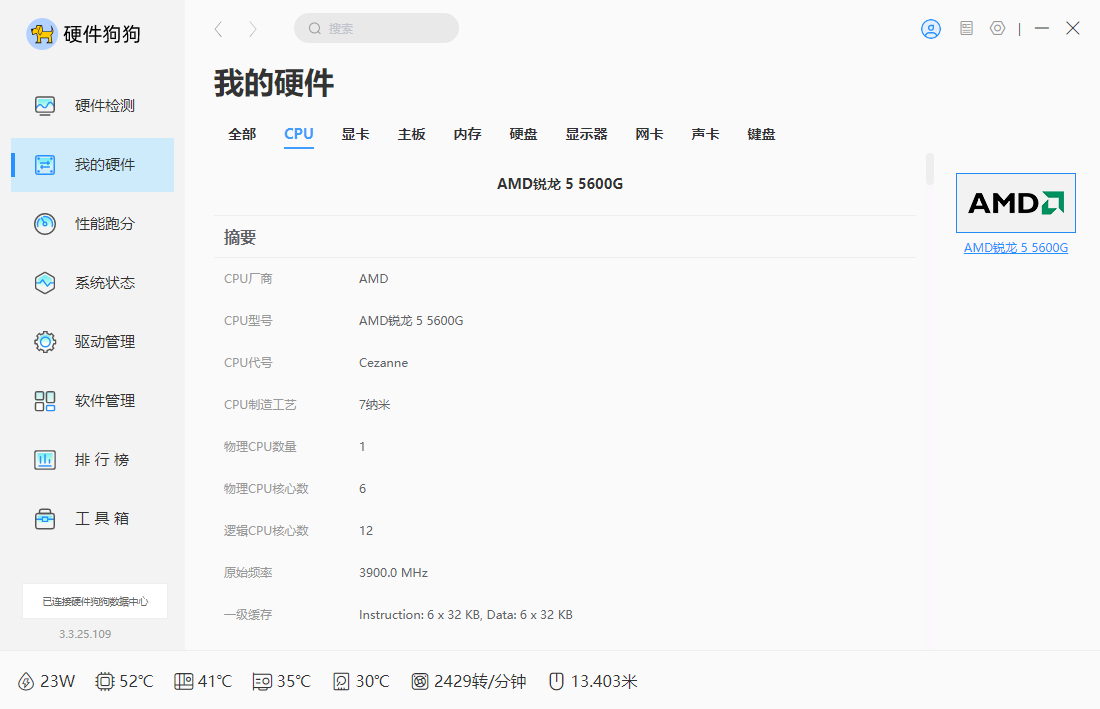Click version number 3.3.25.109

tap(85, 634)
